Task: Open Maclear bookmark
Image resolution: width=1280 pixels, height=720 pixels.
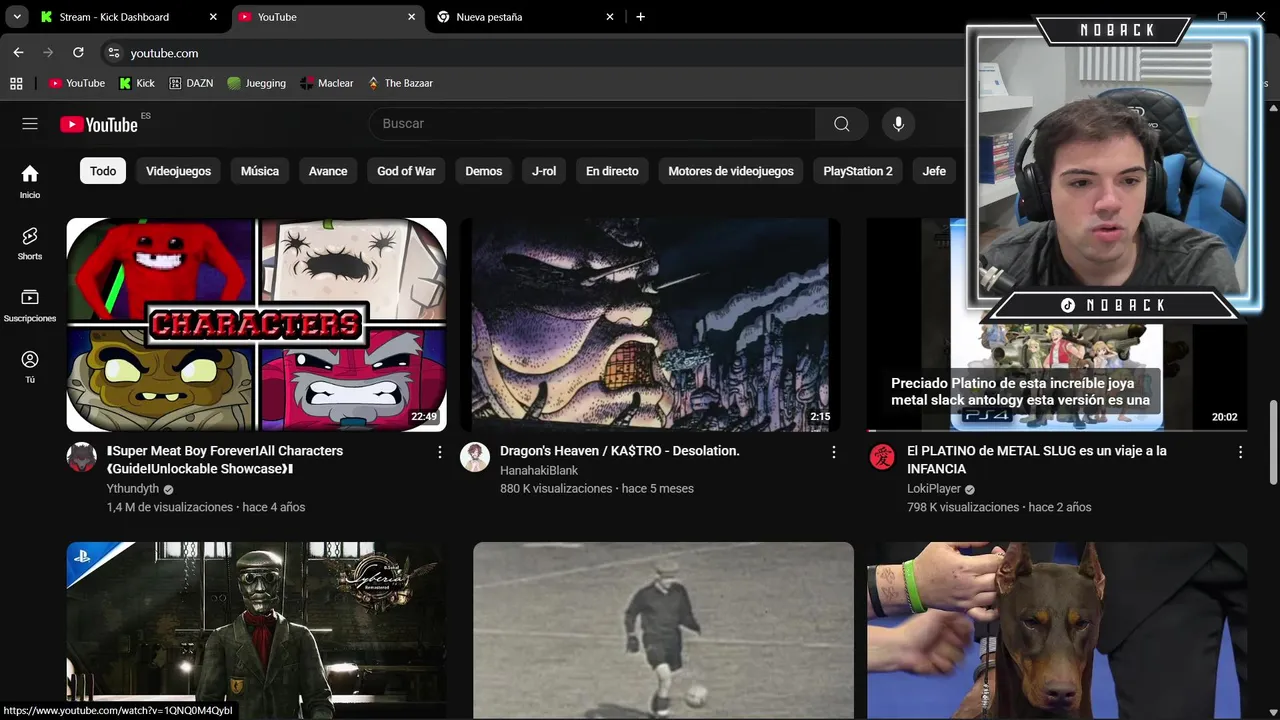Action: 326,83
